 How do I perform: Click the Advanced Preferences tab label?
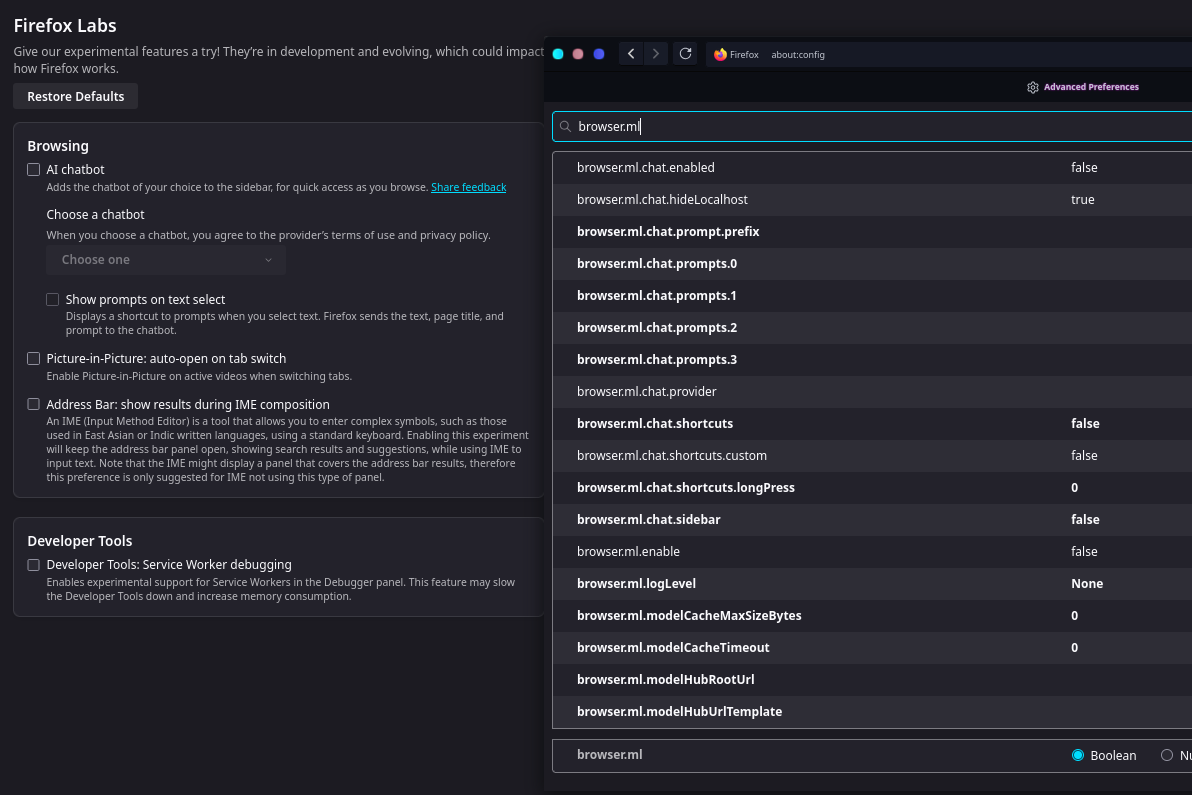coord(1091,88)
